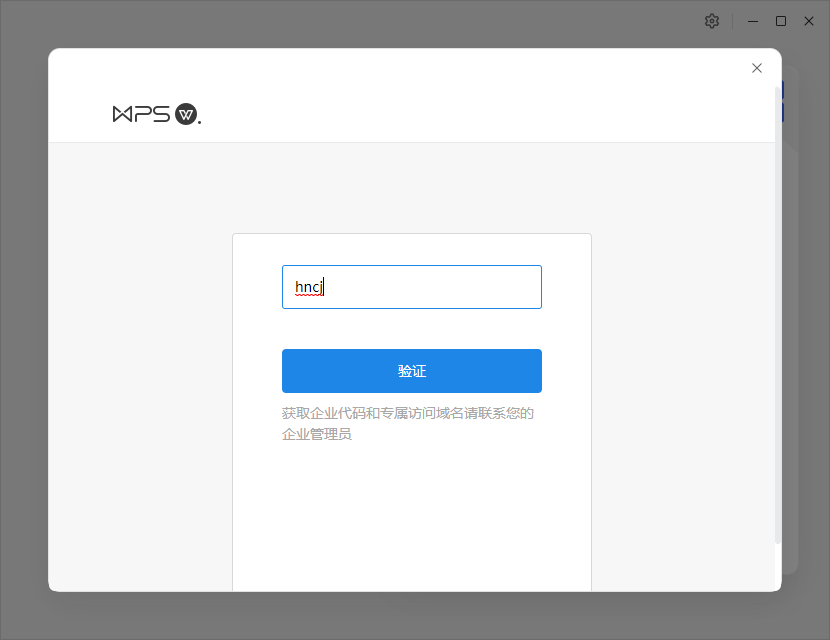Screen dimensions: 830x640
Task: Maximize the main window
Action: (x=781, y=21)
